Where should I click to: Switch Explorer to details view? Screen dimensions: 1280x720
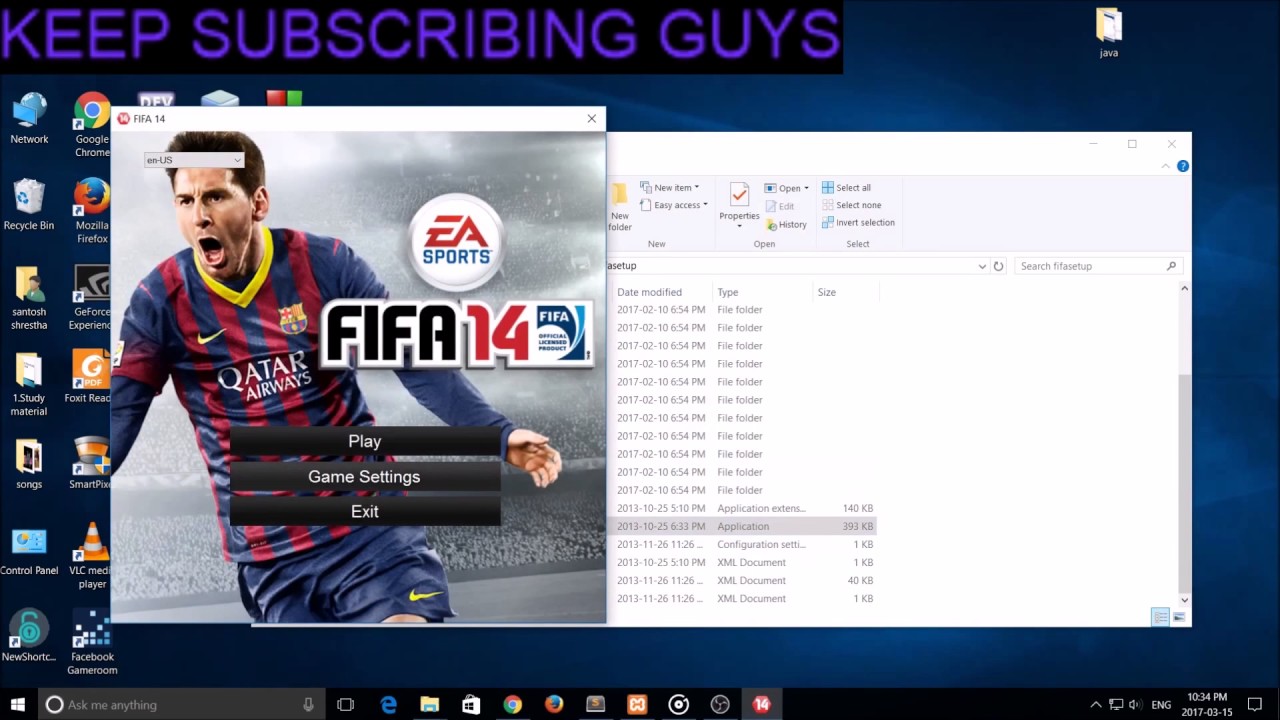pos(1160,618)
